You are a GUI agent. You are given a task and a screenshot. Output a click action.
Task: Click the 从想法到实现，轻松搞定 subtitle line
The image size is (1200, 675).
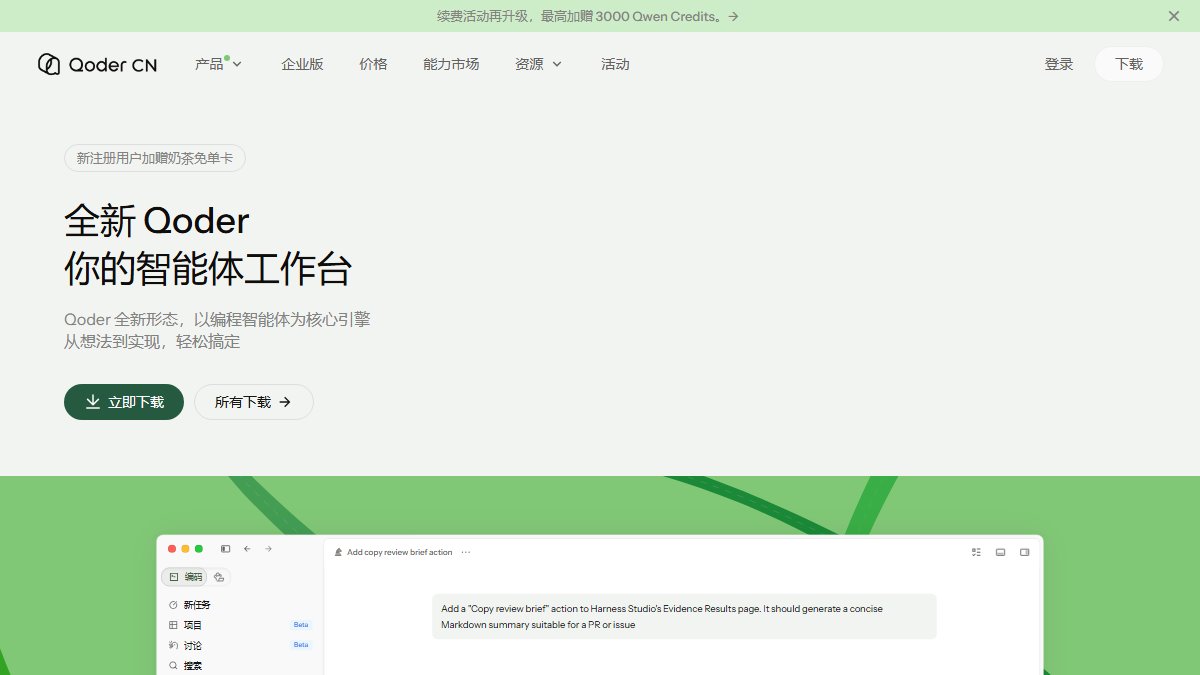152,342
